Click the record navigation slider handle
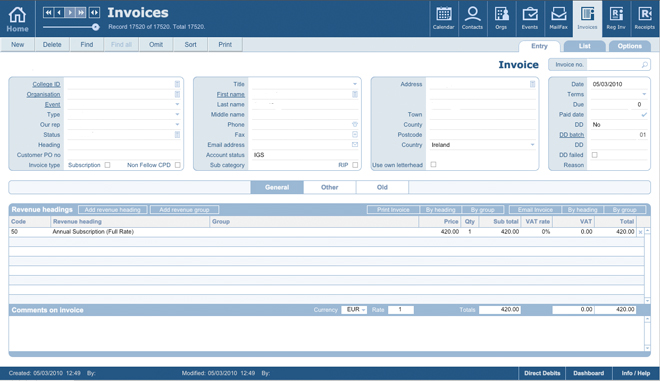The image size is (660, 381). (96, 27)
